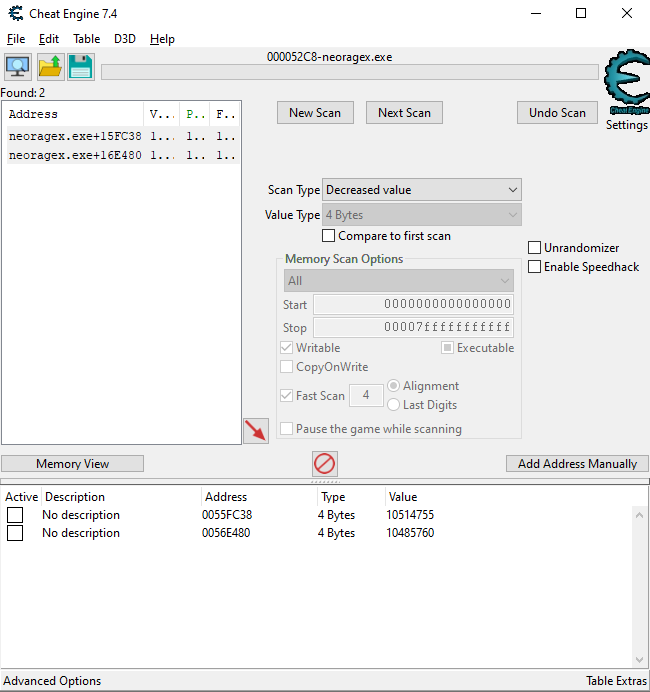Viewport: 650px width, 692px height.
Task: Click the scan progress bar
Action: 349,72
